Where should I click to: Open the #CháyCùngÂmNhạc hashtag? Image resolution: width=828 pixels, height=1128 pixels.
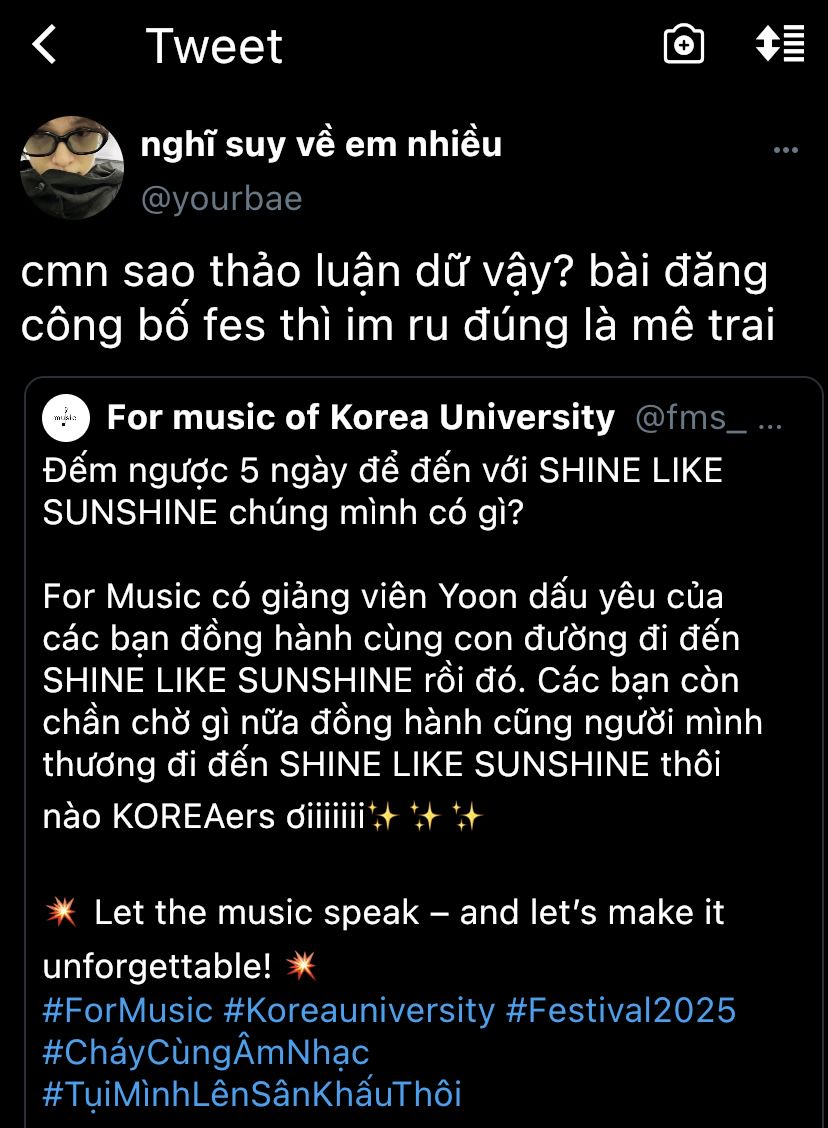tap(206, 1052)
